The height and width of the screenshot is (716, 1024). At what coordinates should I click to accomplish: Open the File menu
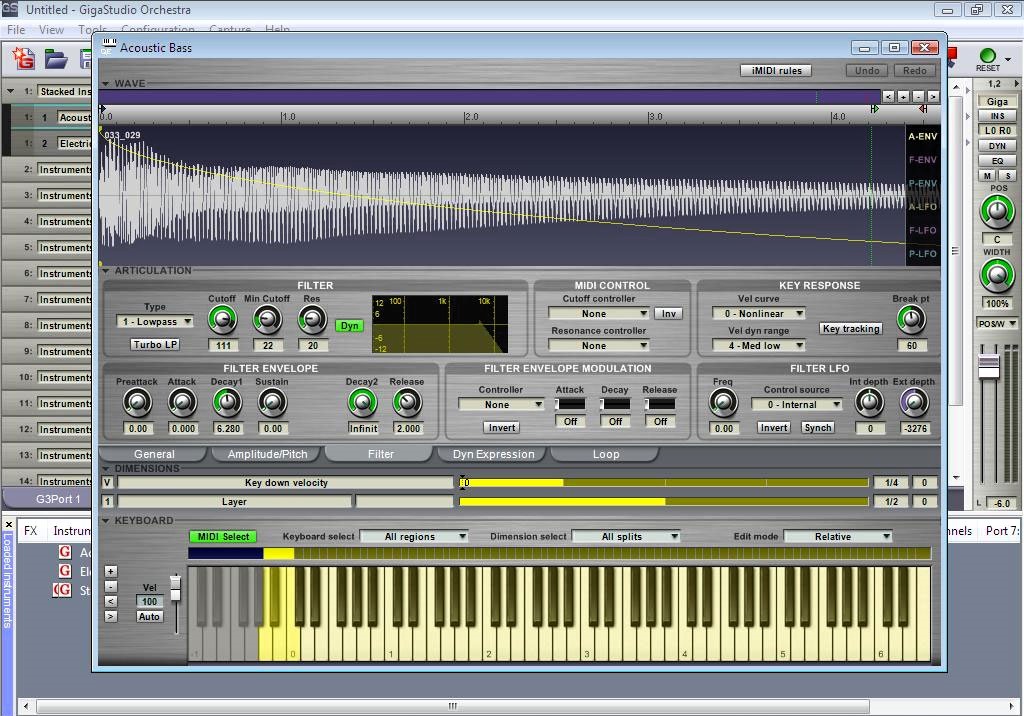[x=16, y=30]
